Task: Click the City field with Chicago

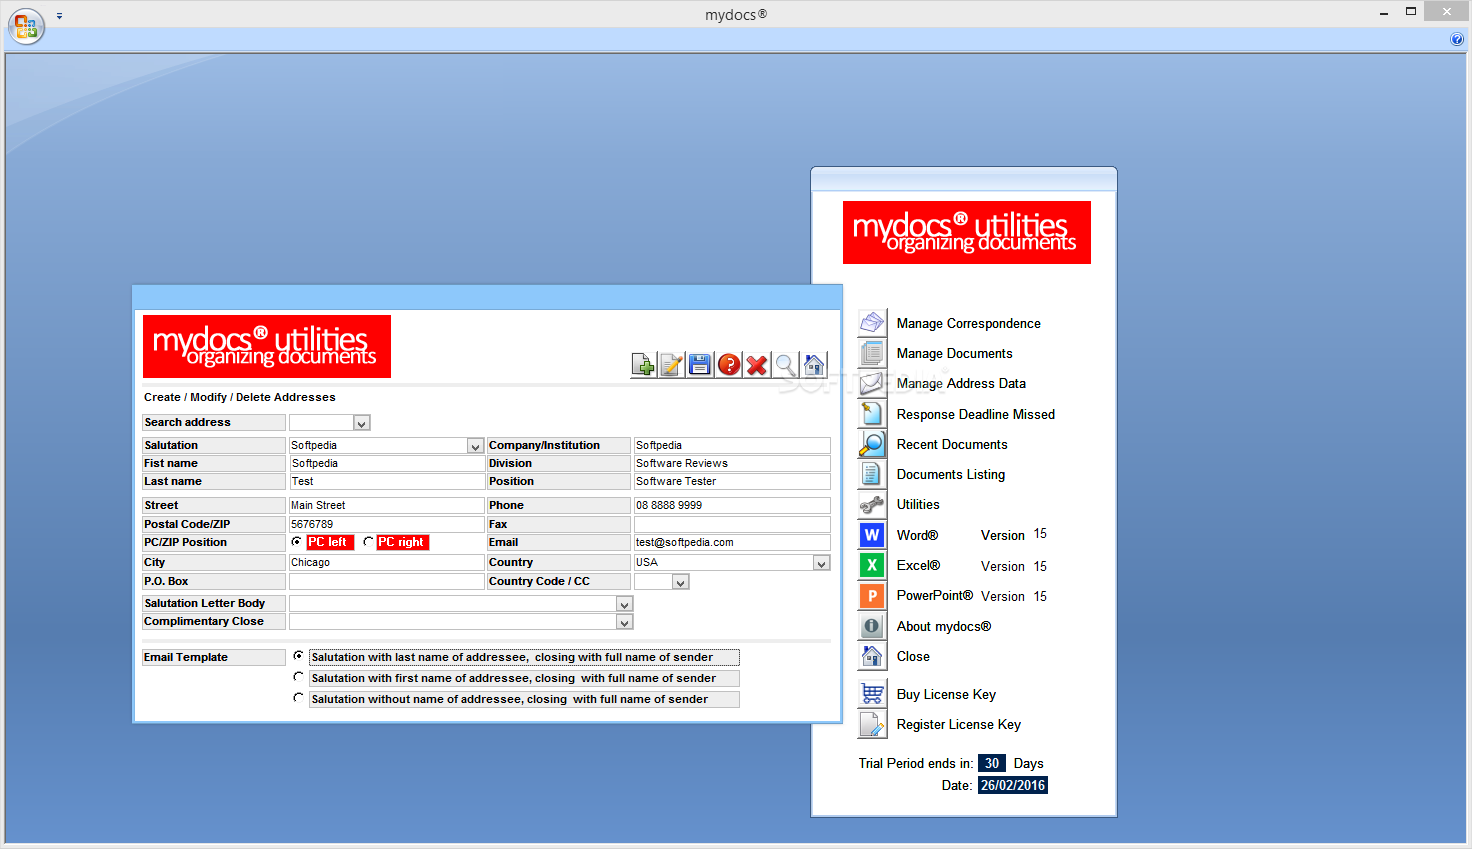Action: (386, 562)
